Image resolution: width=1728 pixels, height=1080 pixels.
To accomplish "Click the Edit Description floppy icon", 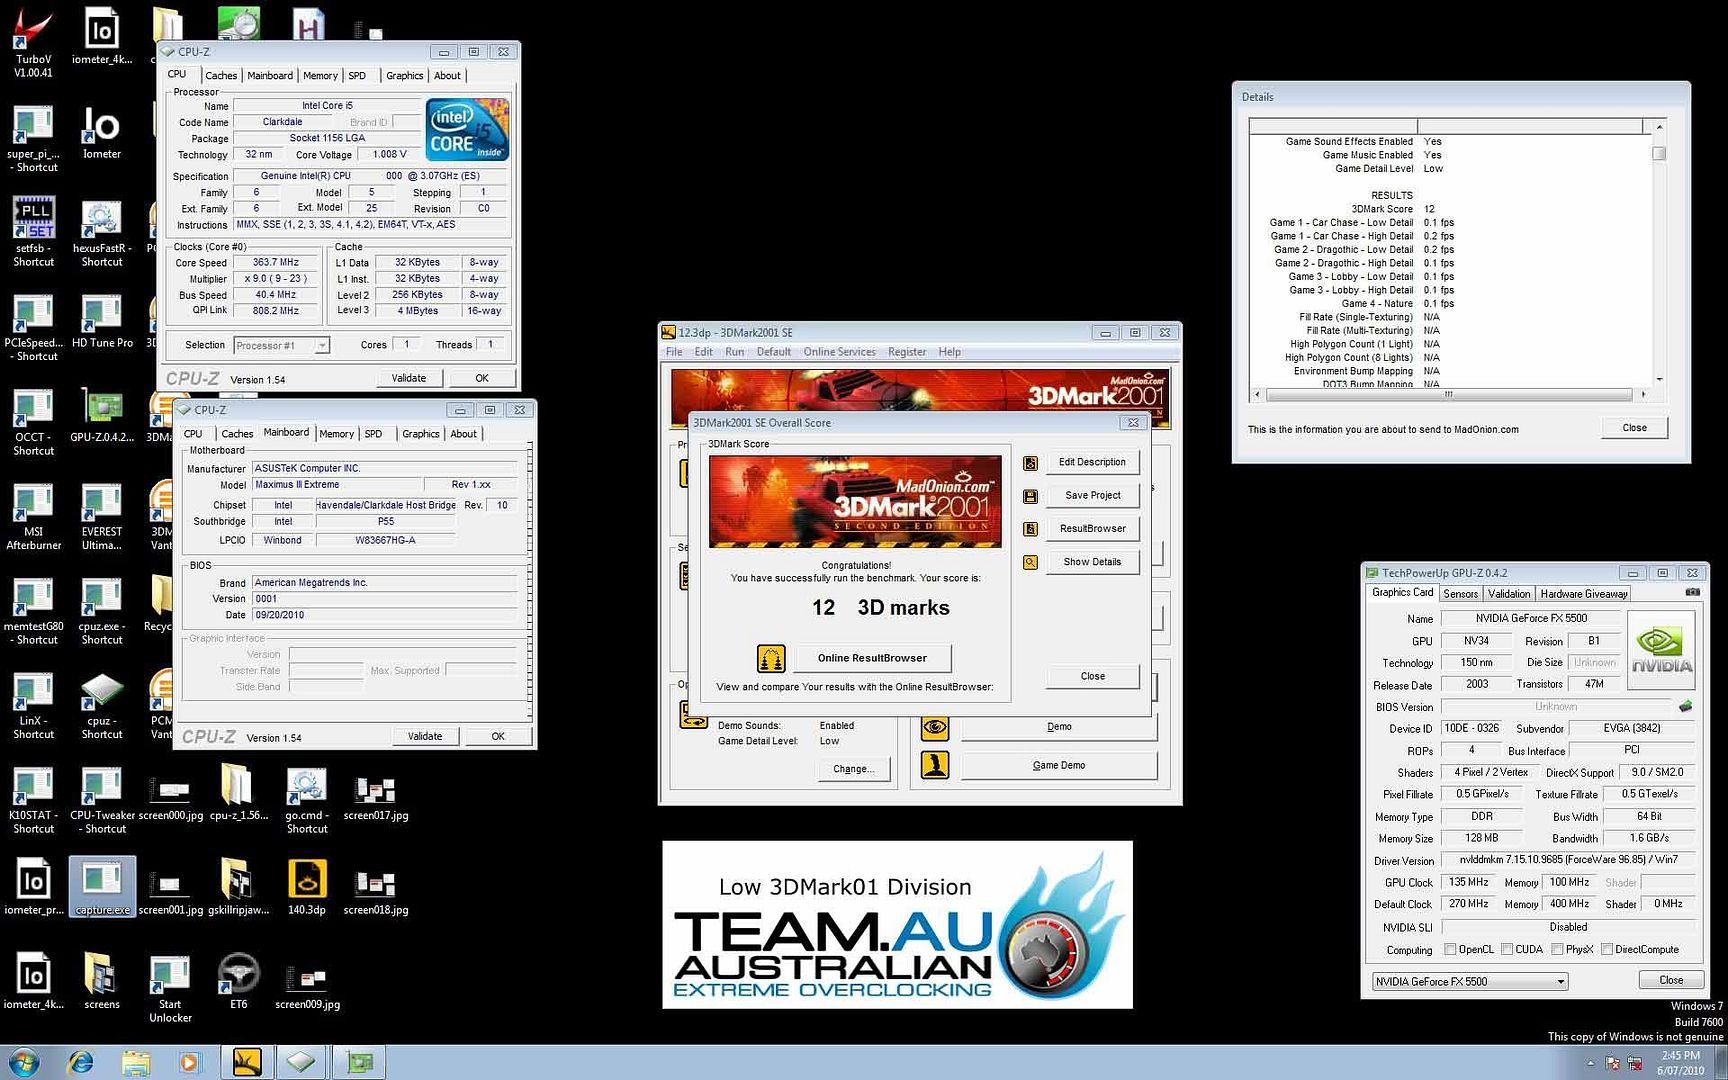I will 1030,463.
